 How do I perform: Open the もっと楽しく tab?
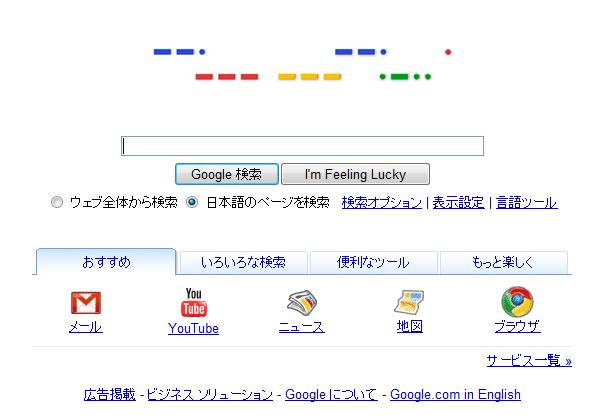coord(503,263)
